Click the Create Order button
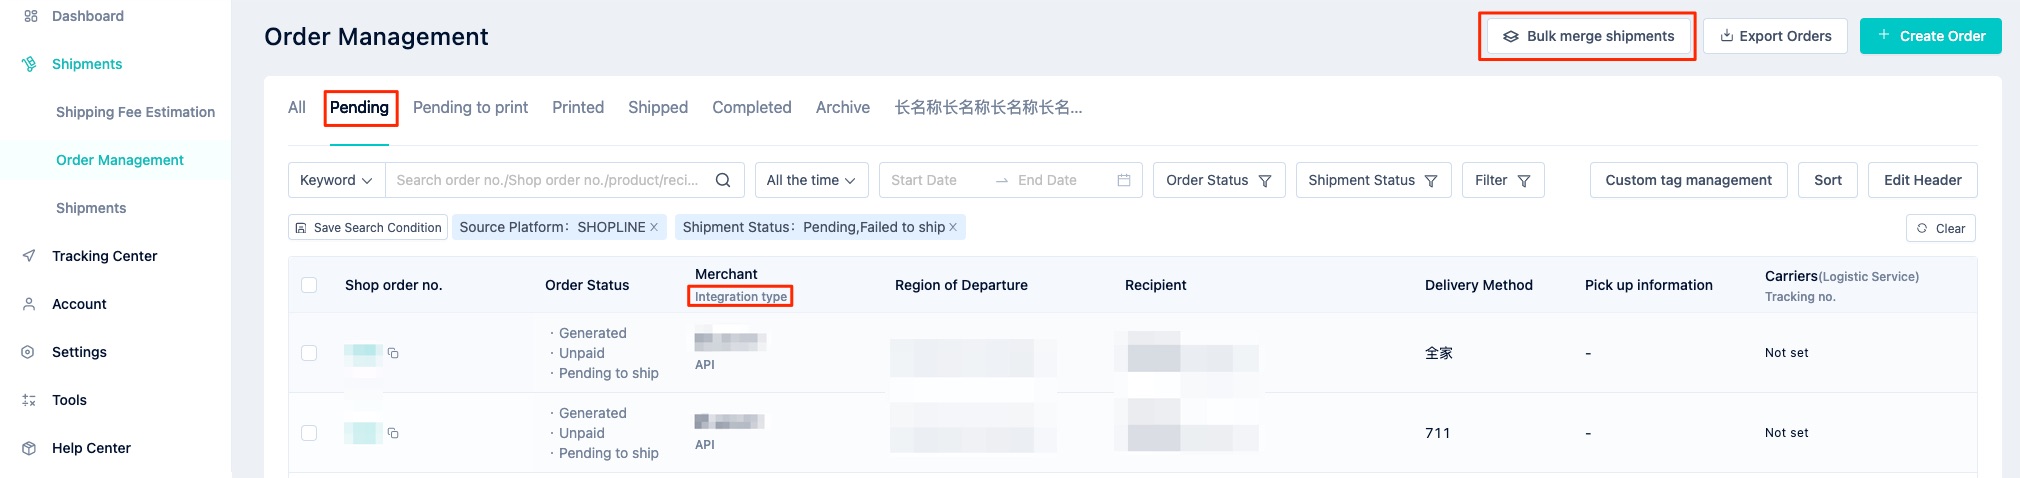The height and width of the screenshot is (478, 2020). click(1930, 36)
